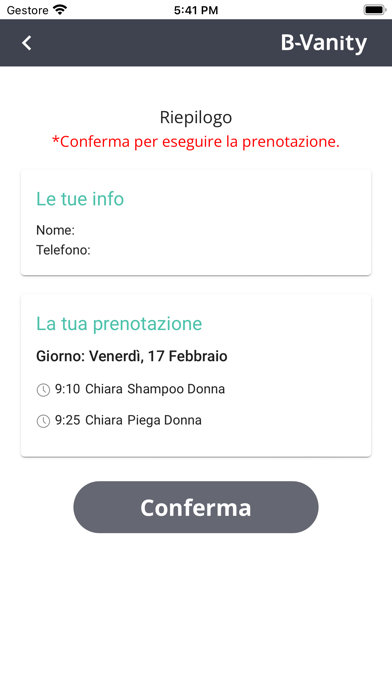Tap the back arrow in header
This screenshot has height=696, width=392.
point(27,43)
